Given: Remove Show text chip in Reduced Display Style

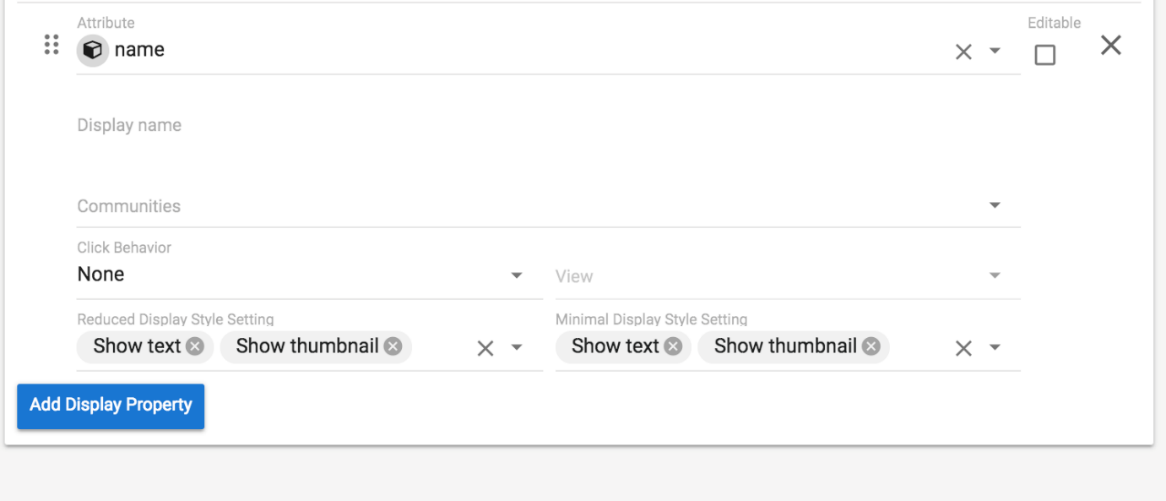Looking at the screenshot, I should click(x=195, y=346).
